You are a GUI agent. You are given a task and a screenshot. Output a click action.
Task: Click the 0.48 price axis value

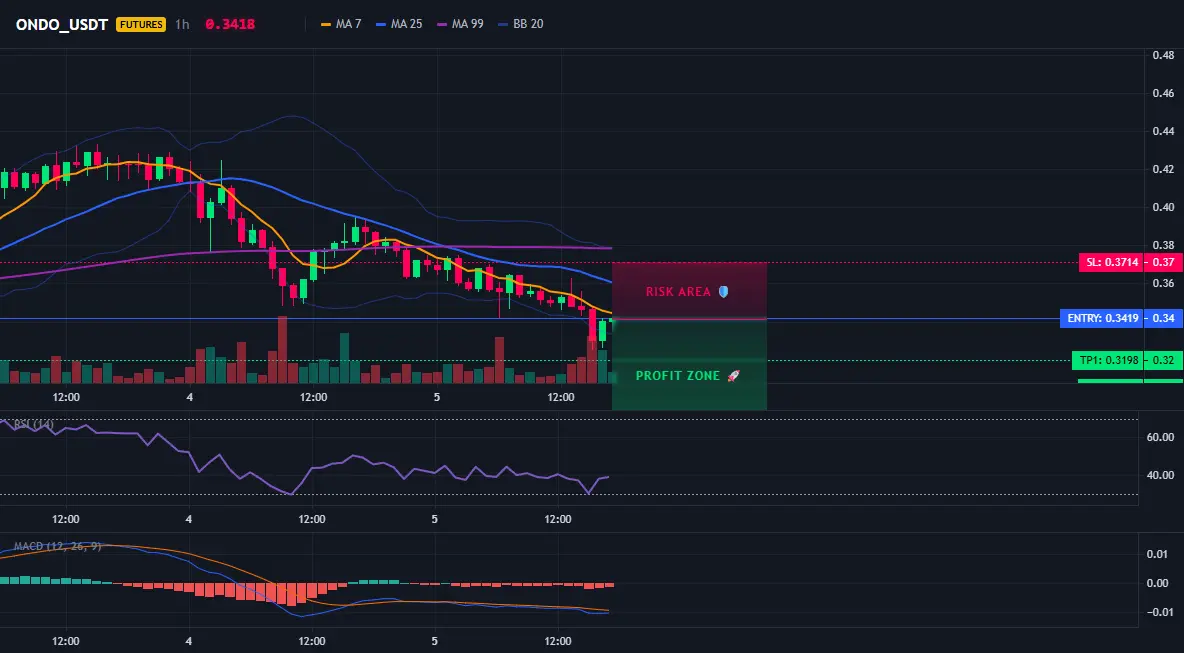[1163, 55]
